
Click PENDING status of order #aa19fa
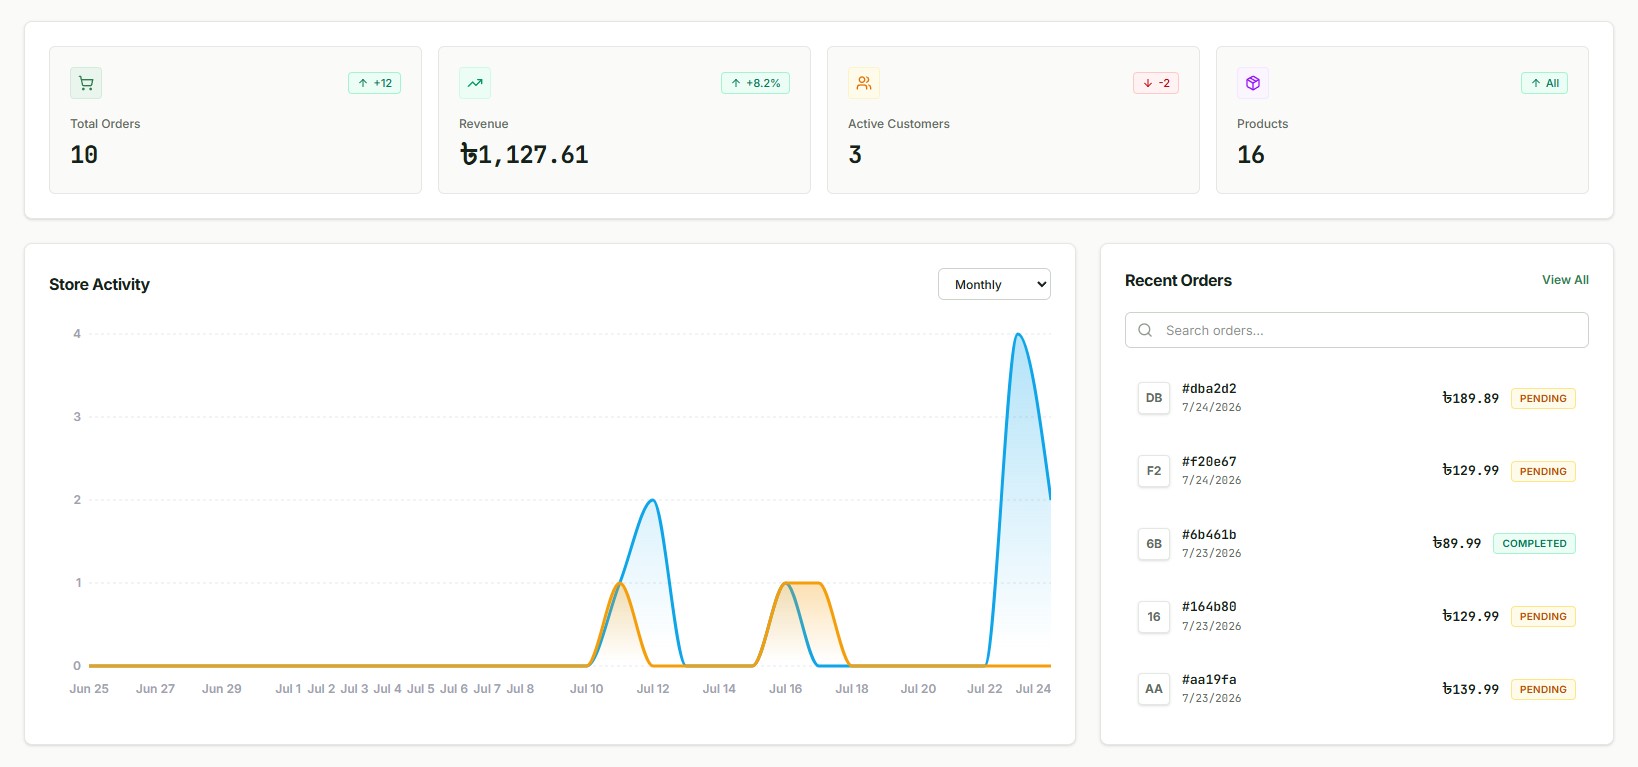tap(1543, 689)
